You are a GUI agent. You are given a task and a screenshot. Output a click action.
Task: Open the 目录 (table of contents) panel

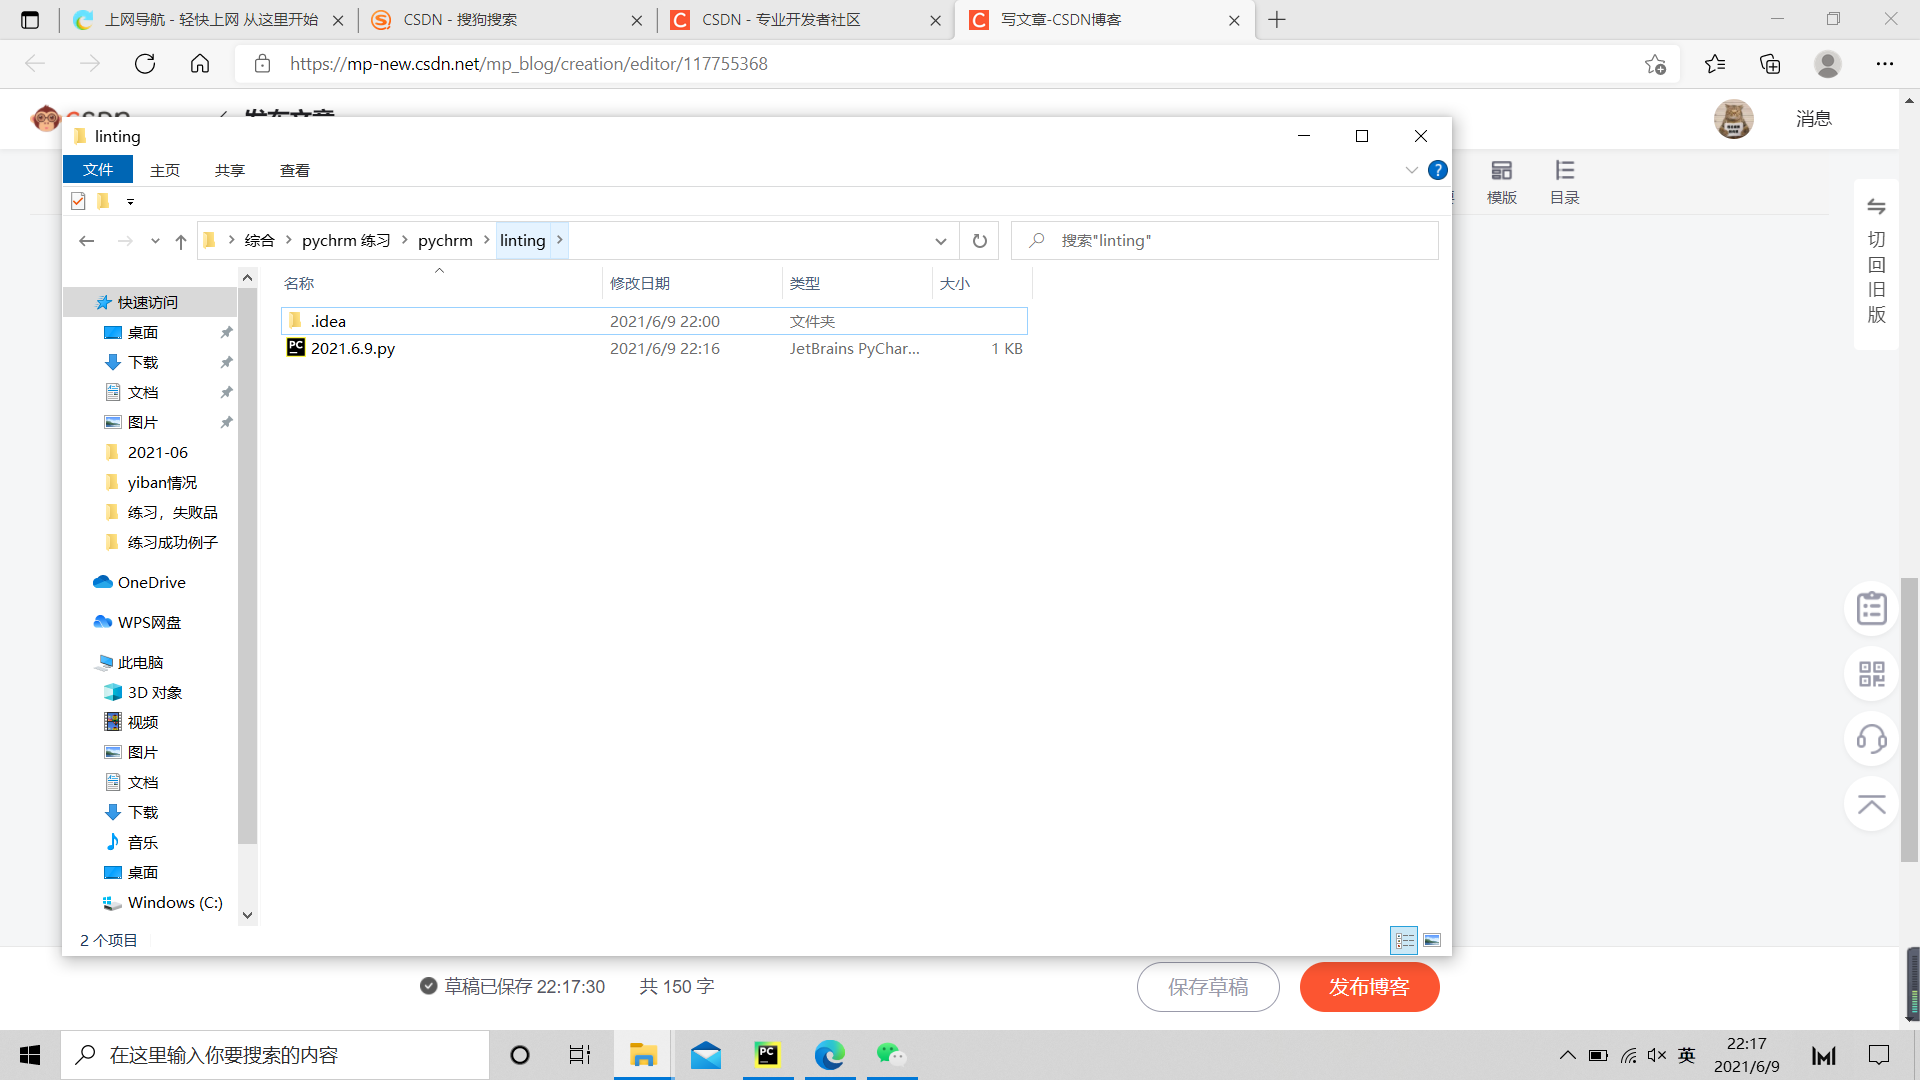coord(1564,180)
